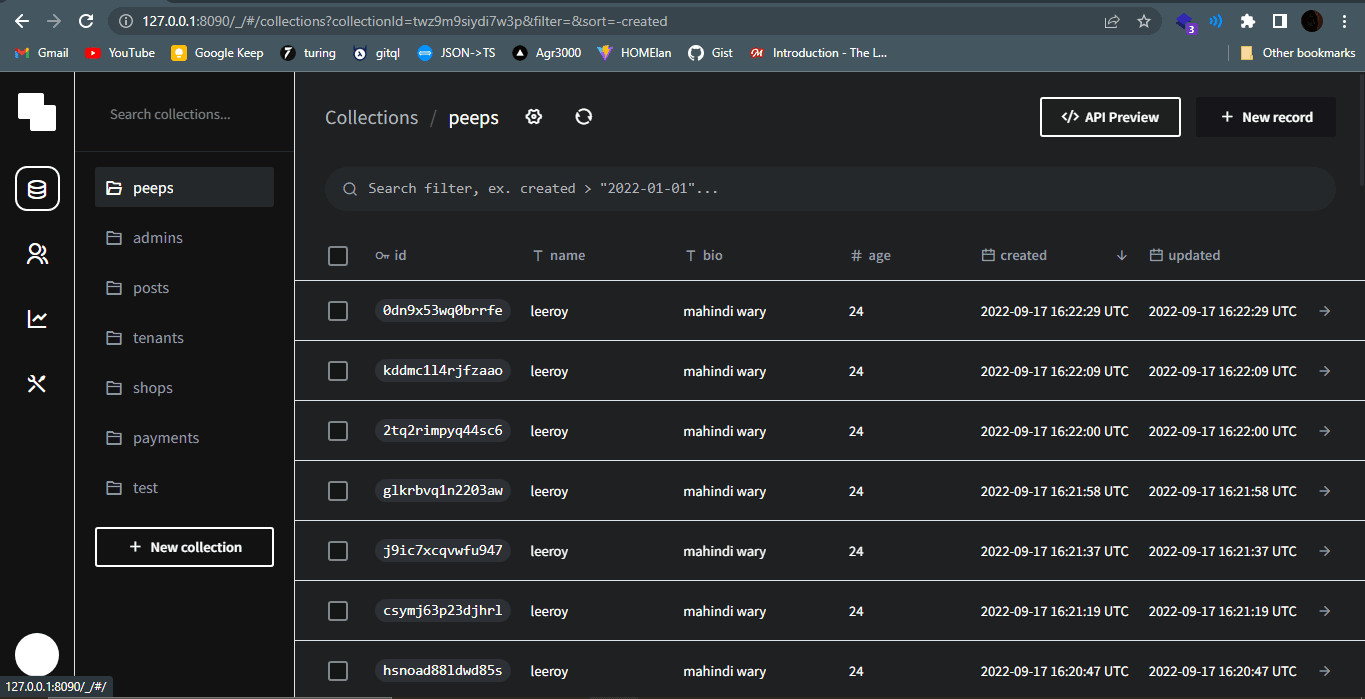Open the API Preview button
The width and height of the screenshot is (1365, 699).
coord(1110,117)
